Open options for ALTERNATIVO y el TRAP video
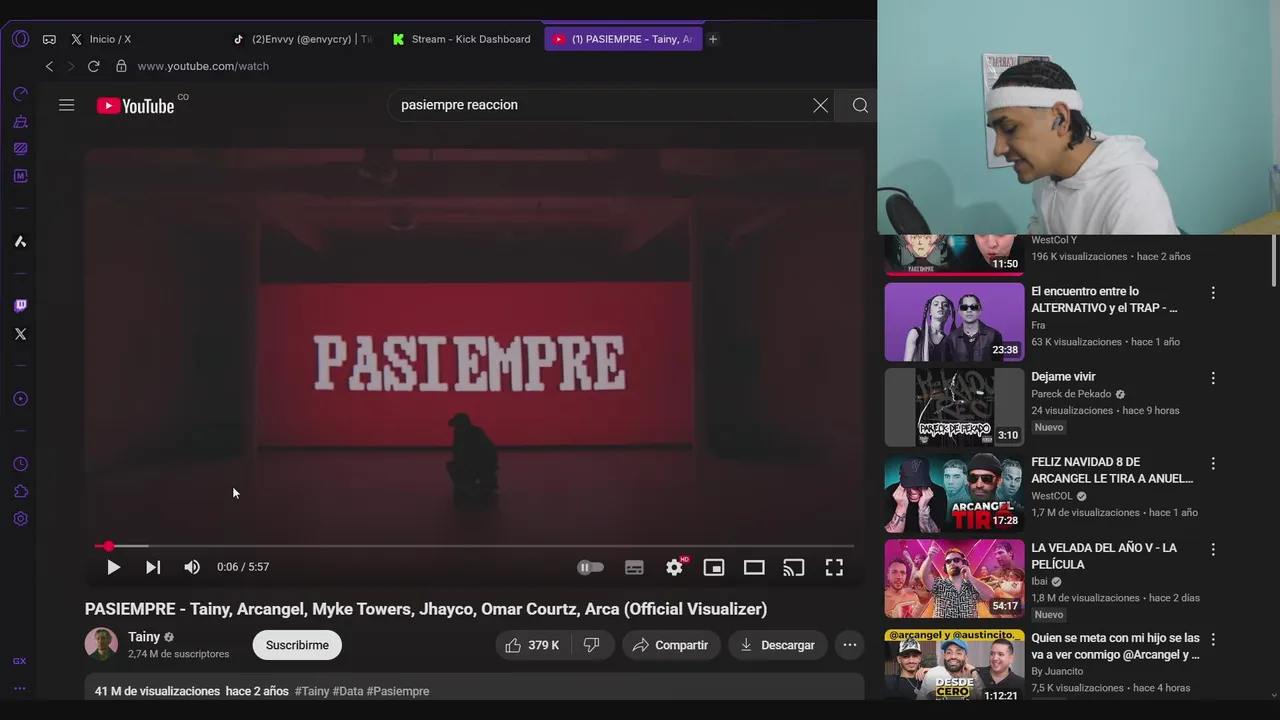The image size is (1280, 720). 1213,293
